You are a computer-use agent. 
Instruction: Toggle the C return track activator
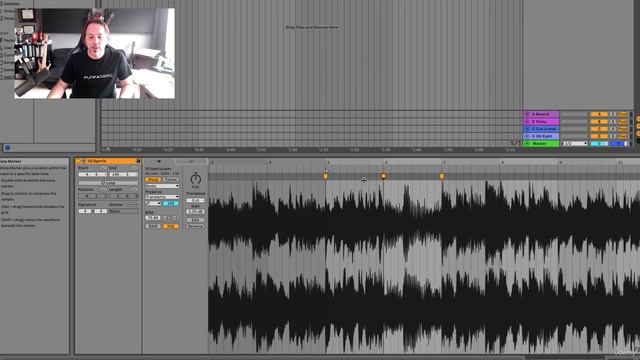pos(599,129)
